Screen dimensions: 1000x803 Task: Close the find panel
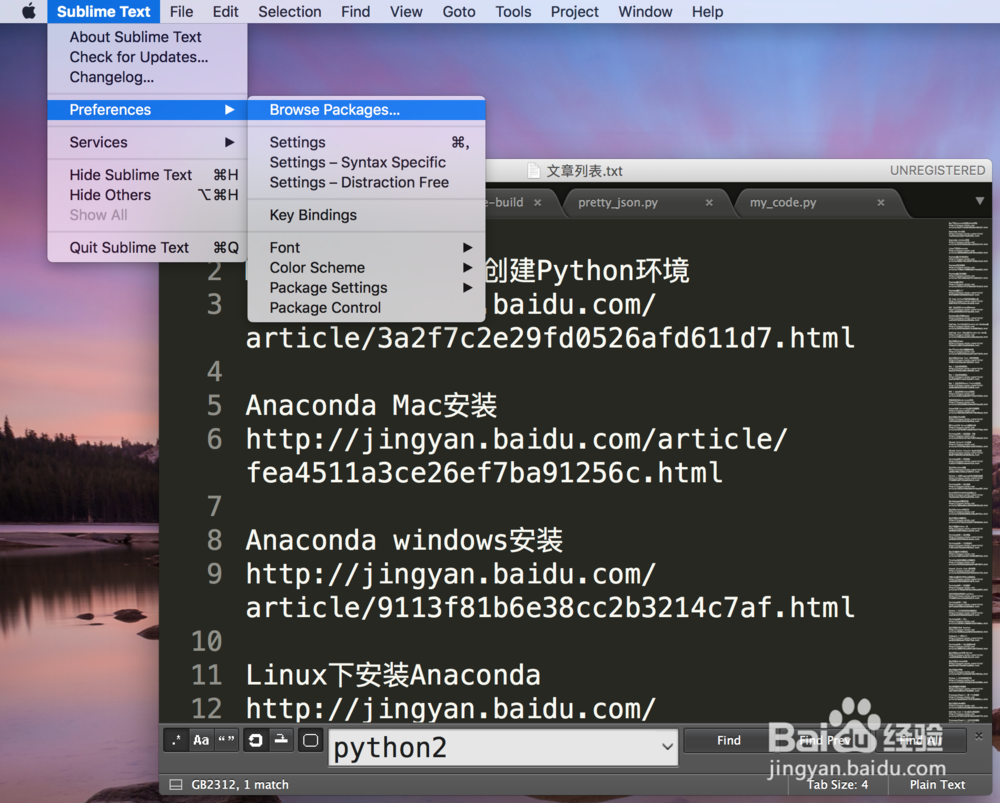(979, 736)
